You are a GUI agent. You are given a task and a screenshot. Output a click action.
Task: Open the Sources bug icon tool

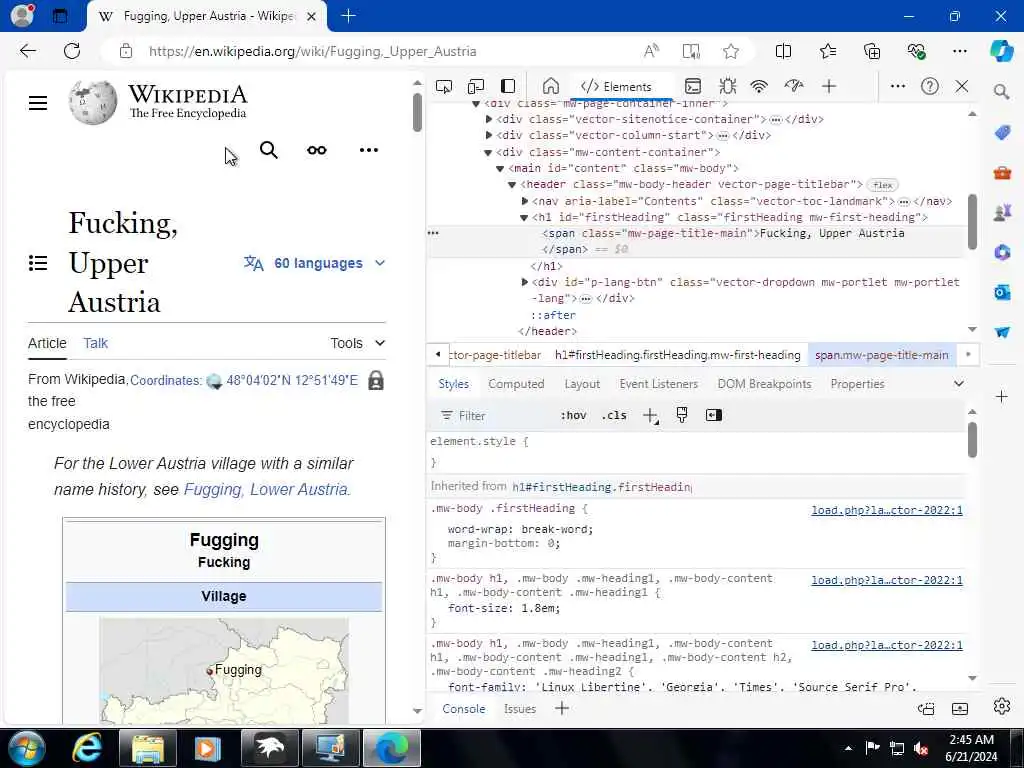point(727,86)
